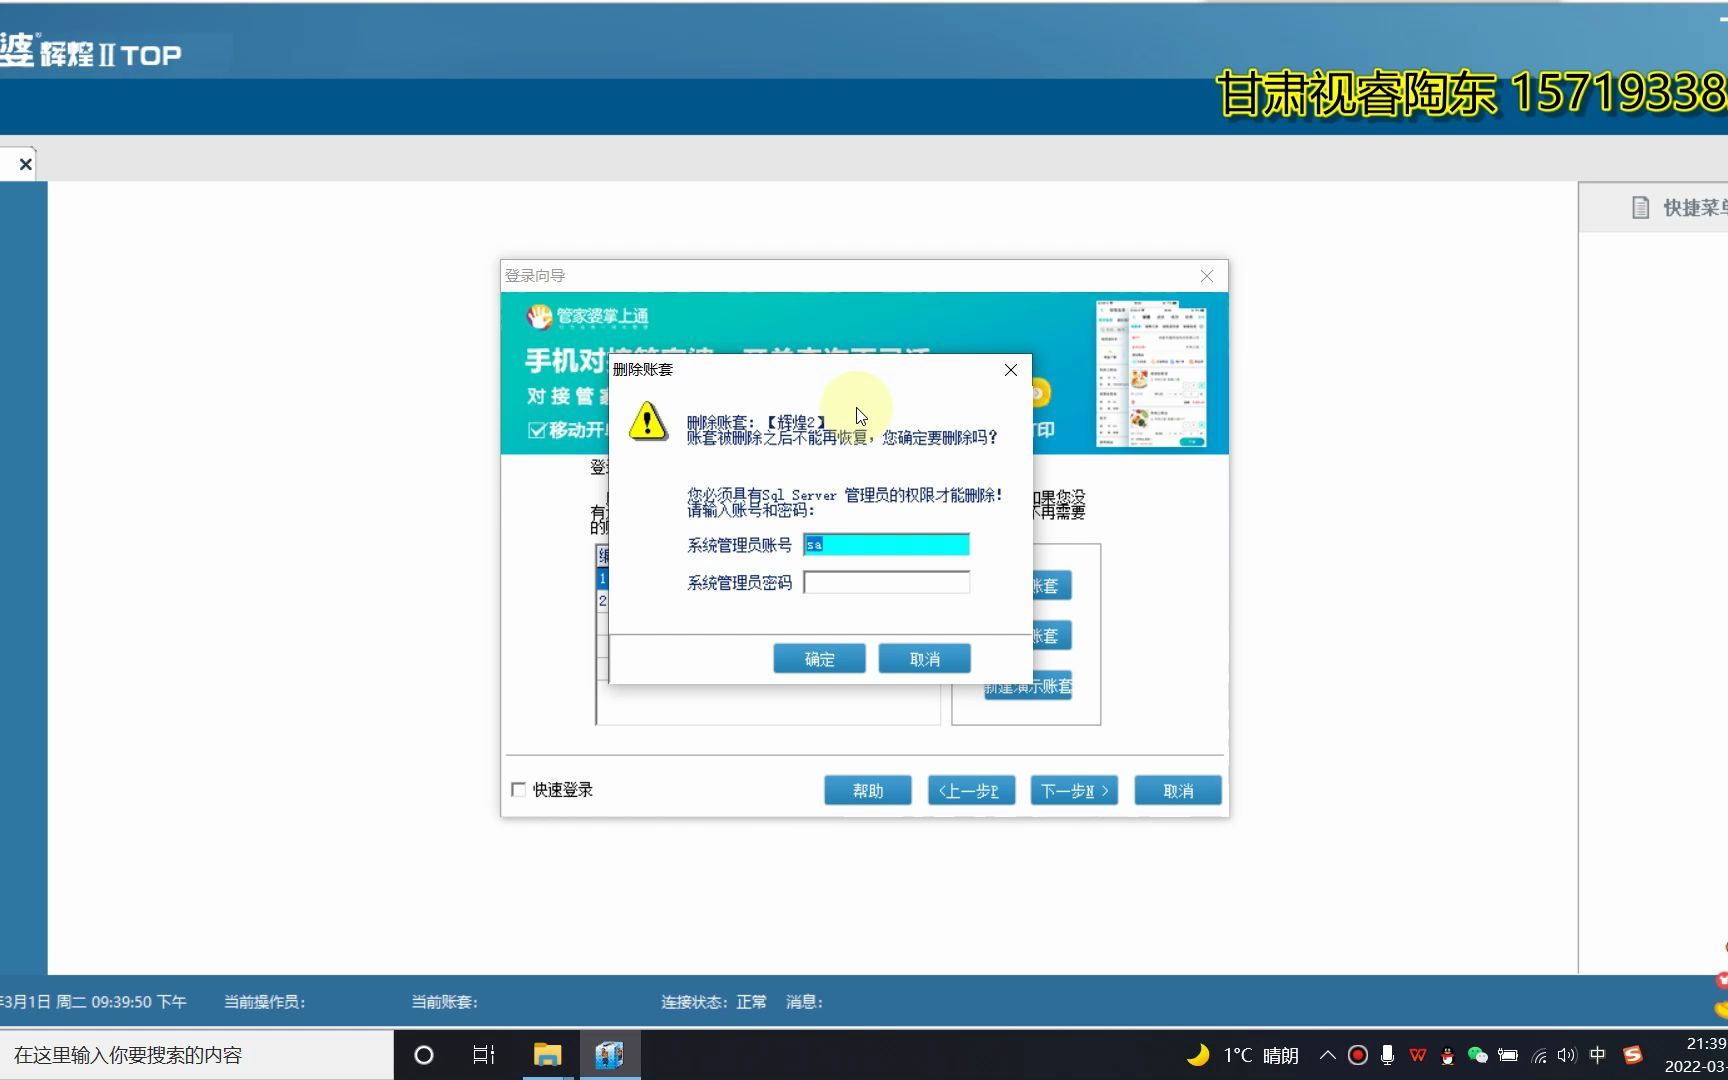Close the 删除账套 dialog with X
1728x1080 pixels.
click(1011, 370)
